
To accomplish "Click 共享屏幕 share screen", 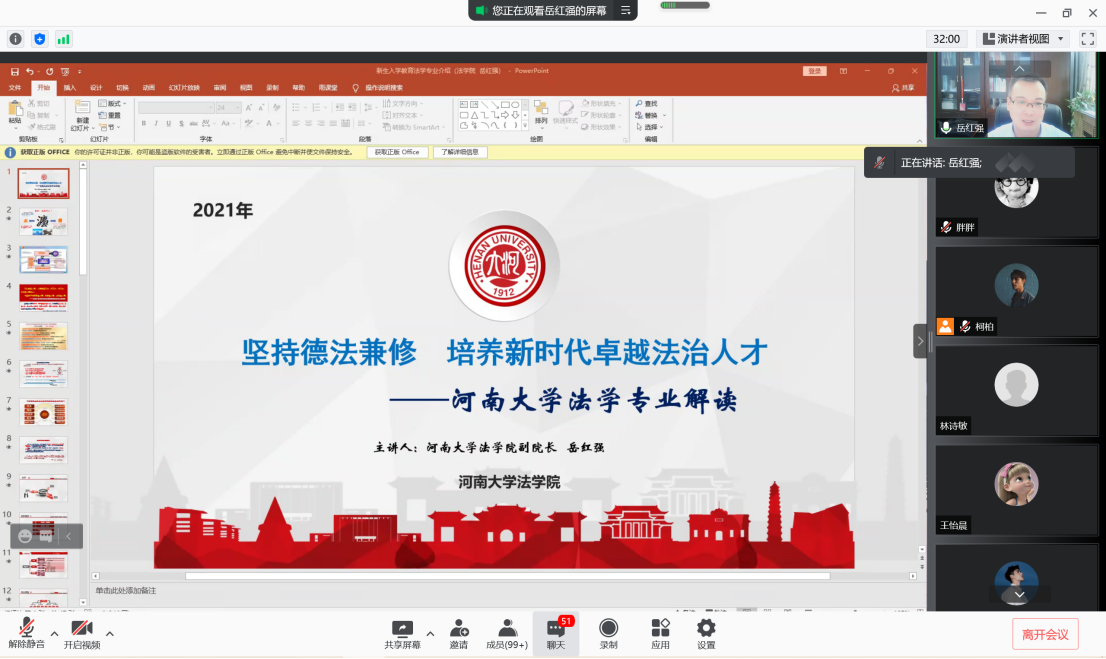I will click(x=402, y=634).
